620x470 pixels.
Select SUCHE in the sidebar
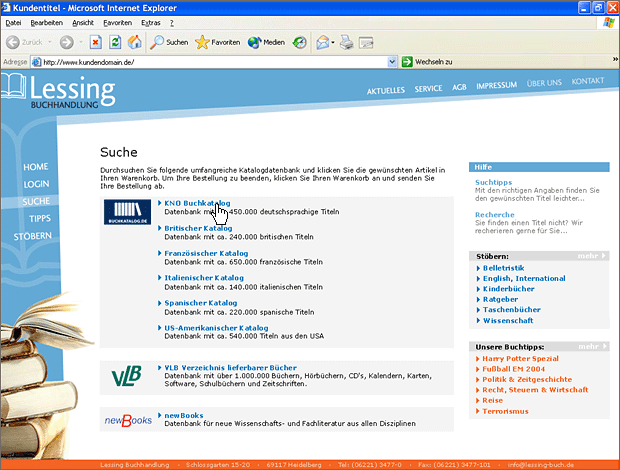click(x=36, y=202)
